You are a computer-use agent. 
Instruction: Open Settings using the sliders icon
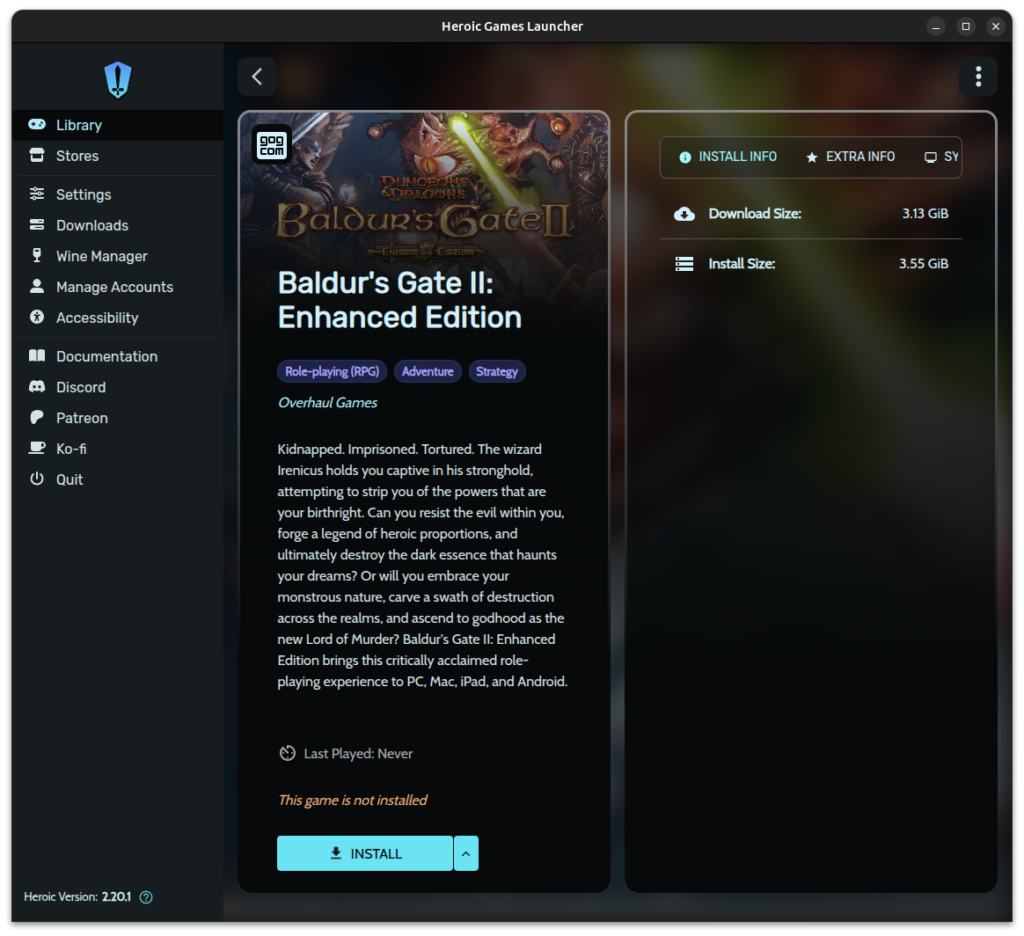tap(37, 194)
